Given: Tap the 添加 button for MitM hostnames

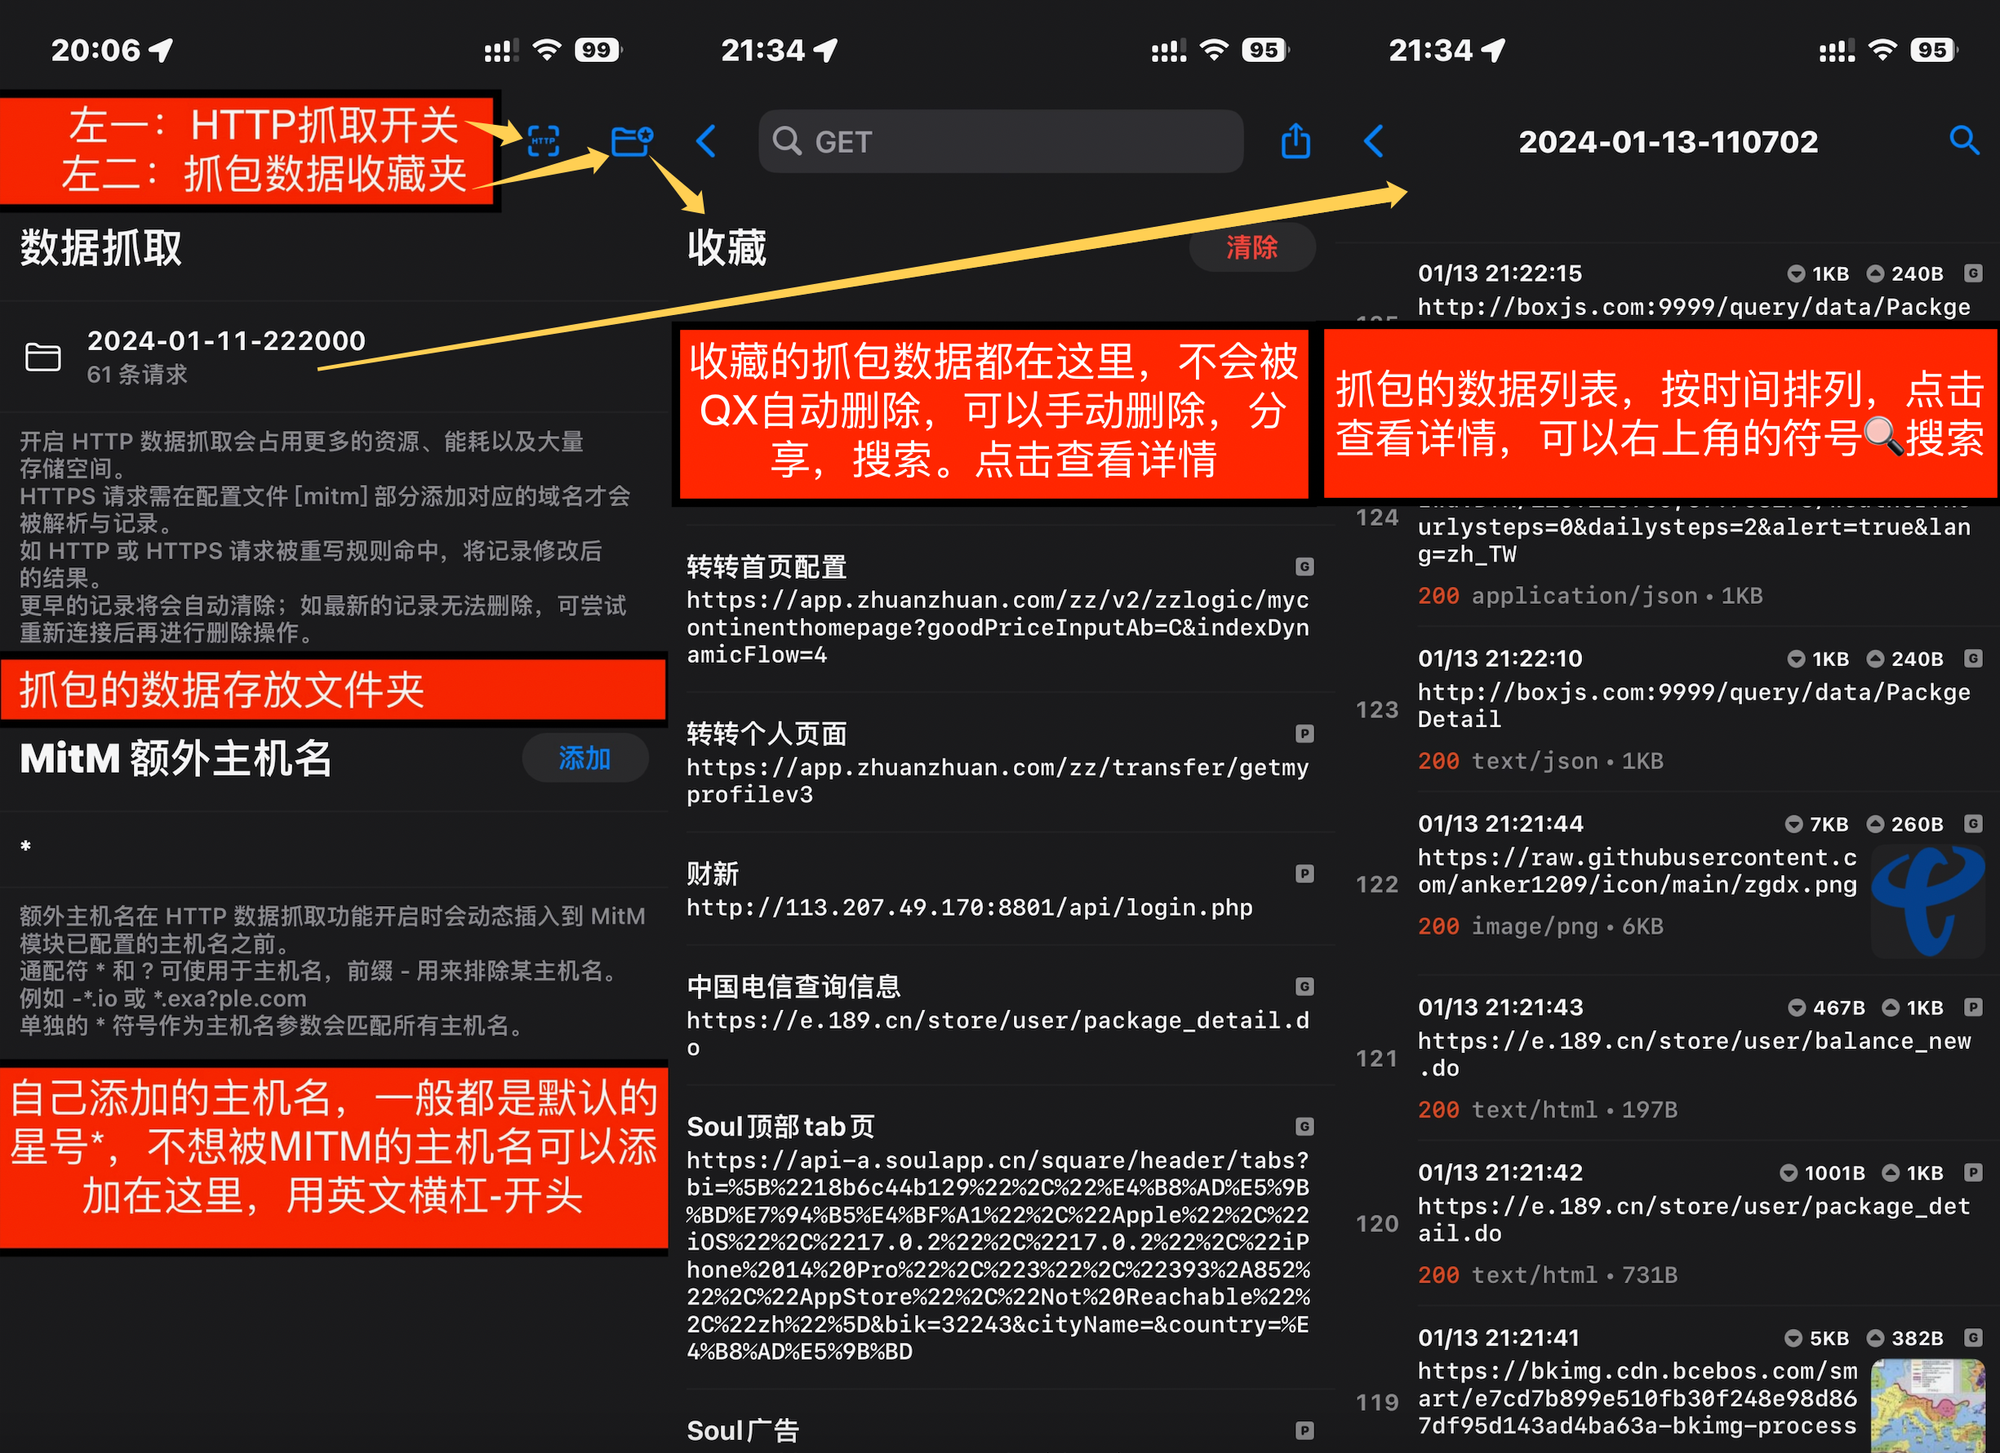Looking at the screenshot, I should coord(585,758).
